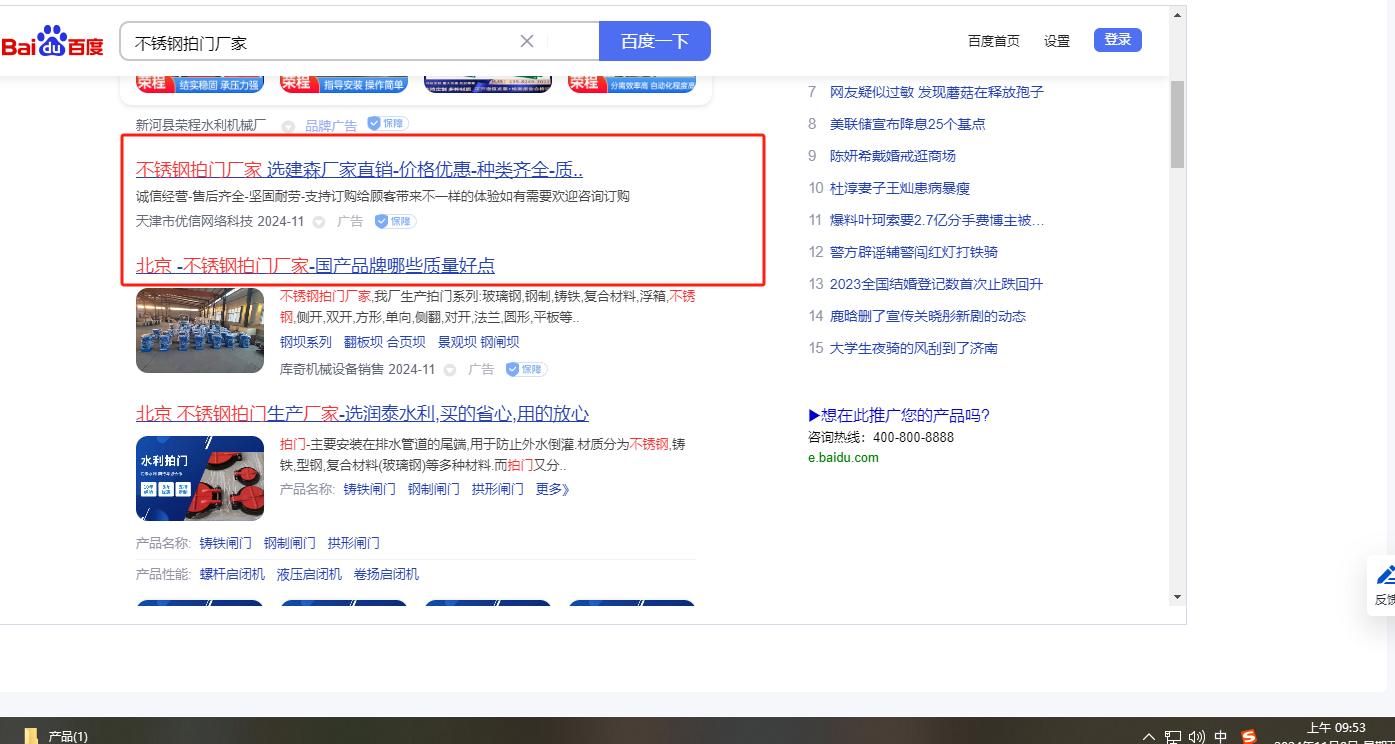
Task: Open the volume icon in system tray
Action: pyautogui.click(x=1196, y=737)
